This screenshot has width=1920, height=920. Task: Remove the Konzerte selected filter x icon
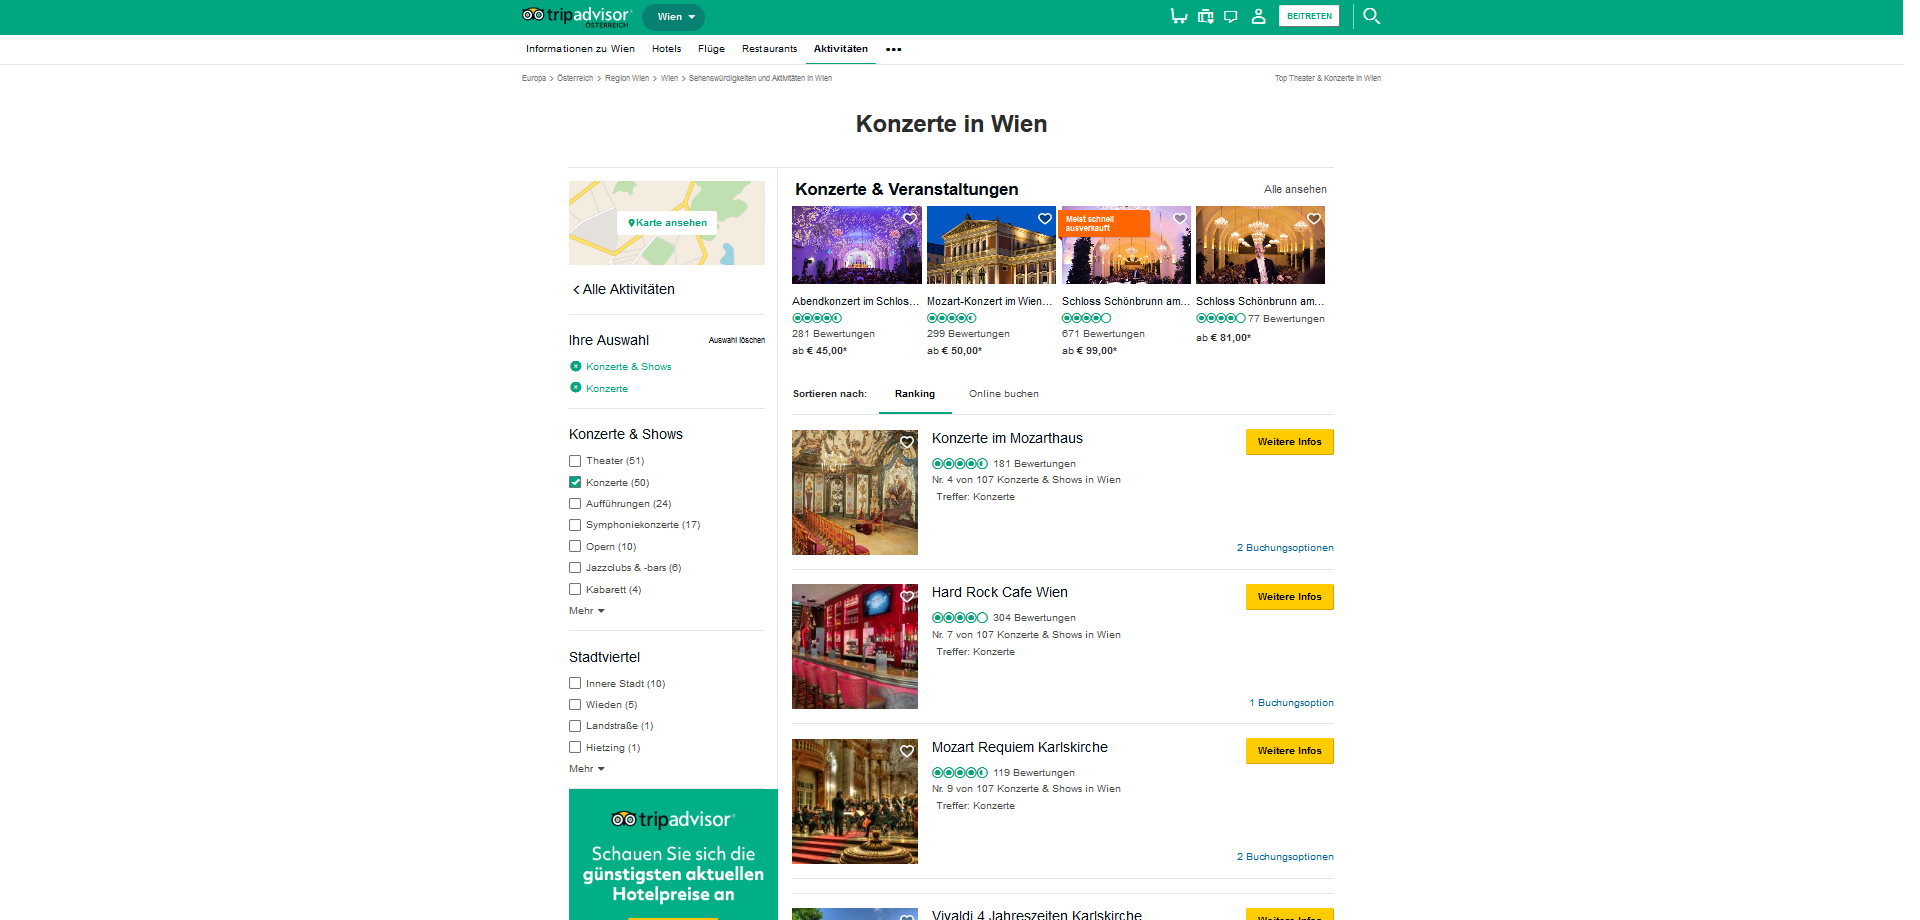point(576,388)
